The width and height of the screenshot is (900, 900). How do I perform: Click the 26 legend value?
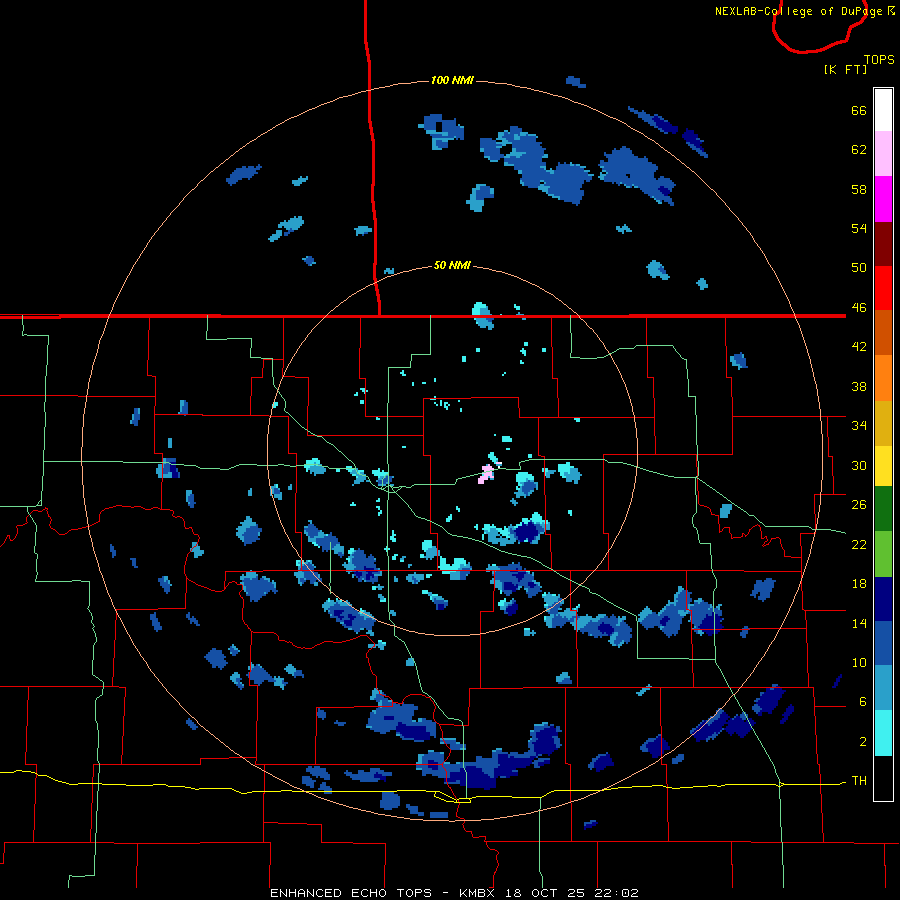point(859,505)
